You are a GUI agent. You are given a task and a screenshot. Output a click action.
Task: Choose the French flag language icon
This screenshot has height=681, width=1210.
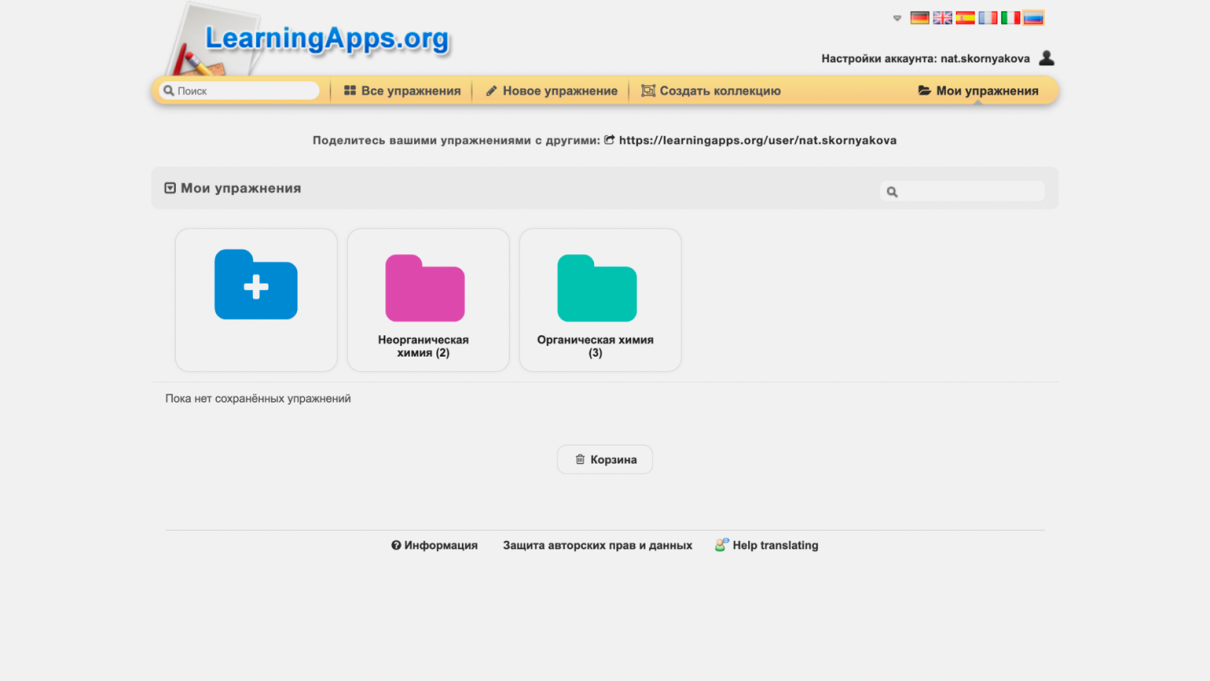point(988,18)
